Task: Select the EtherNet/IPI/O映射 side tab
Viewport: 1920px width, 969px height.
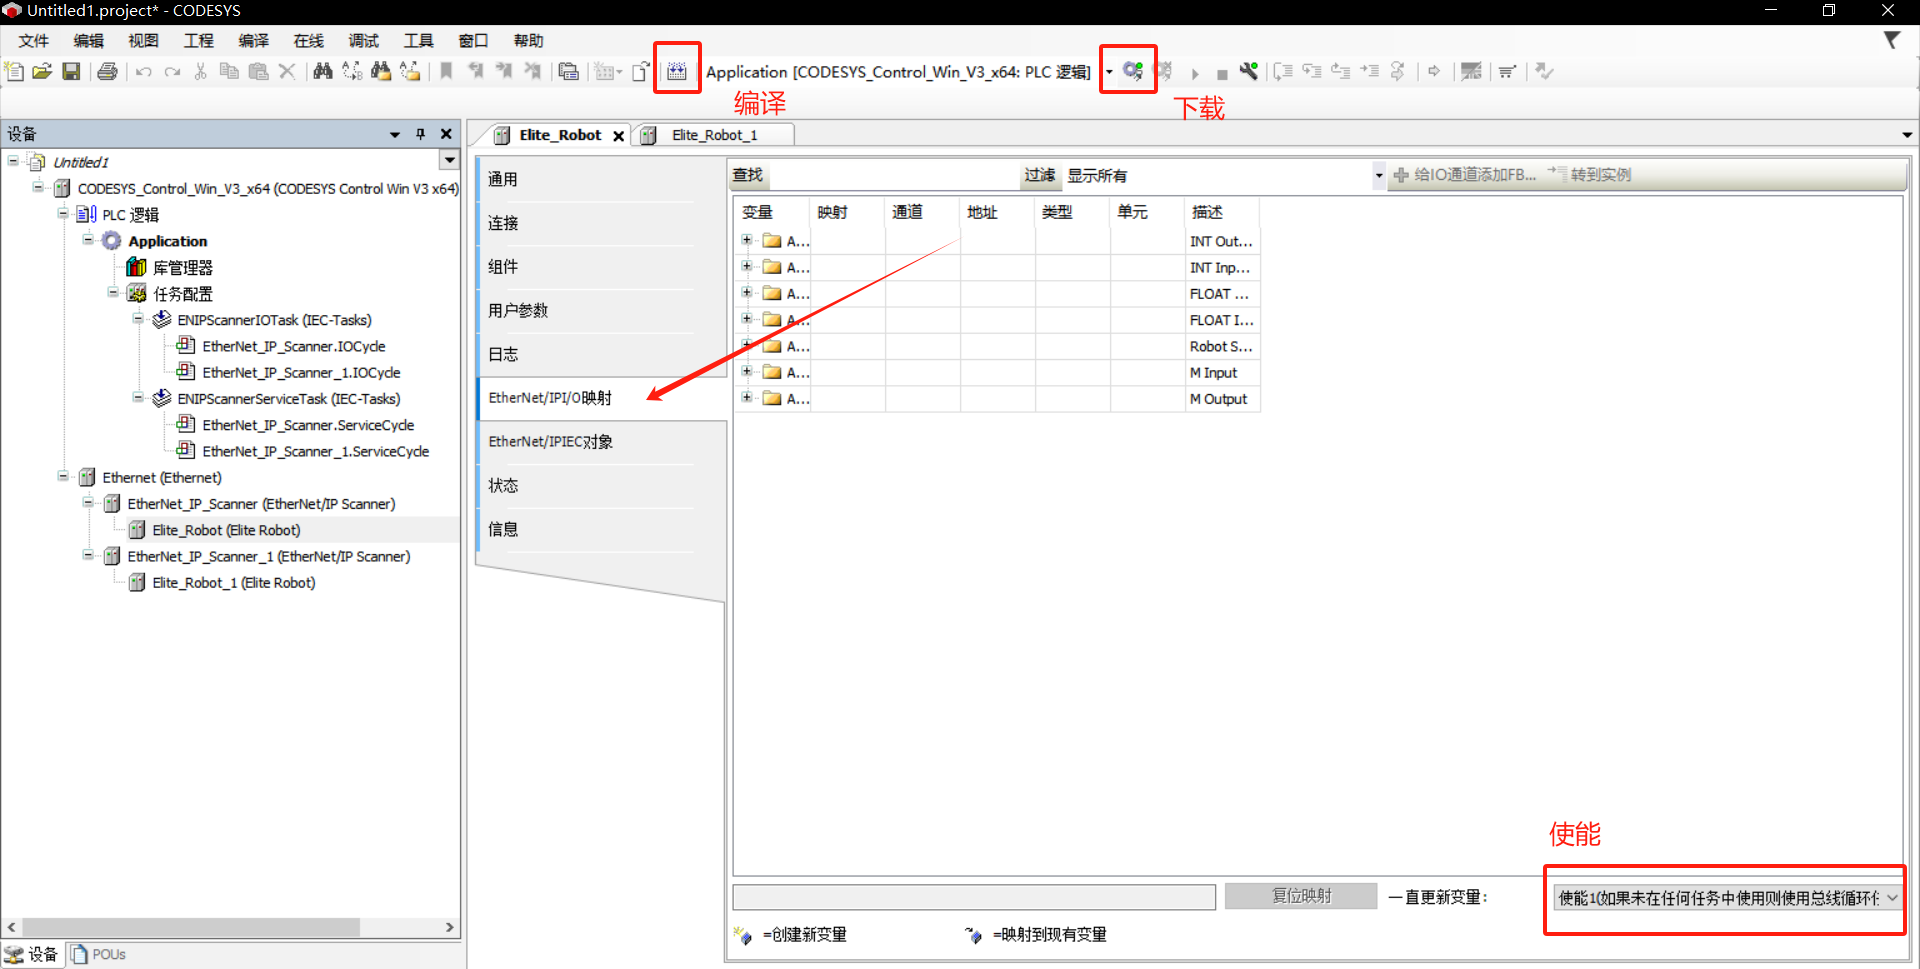Action: [x=550, y=398]
